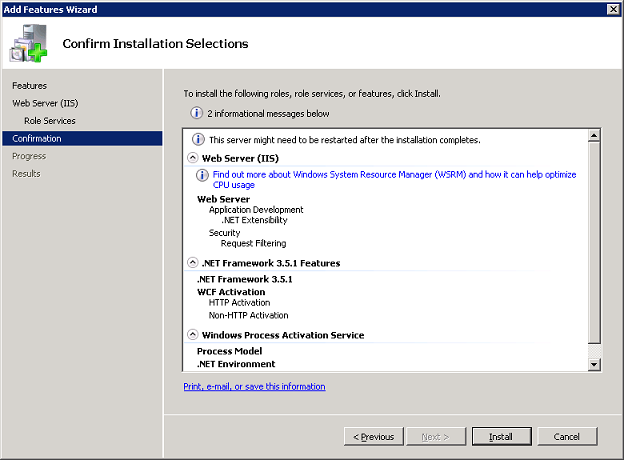Close the Add Features Wizard window

tap(613, 9)
